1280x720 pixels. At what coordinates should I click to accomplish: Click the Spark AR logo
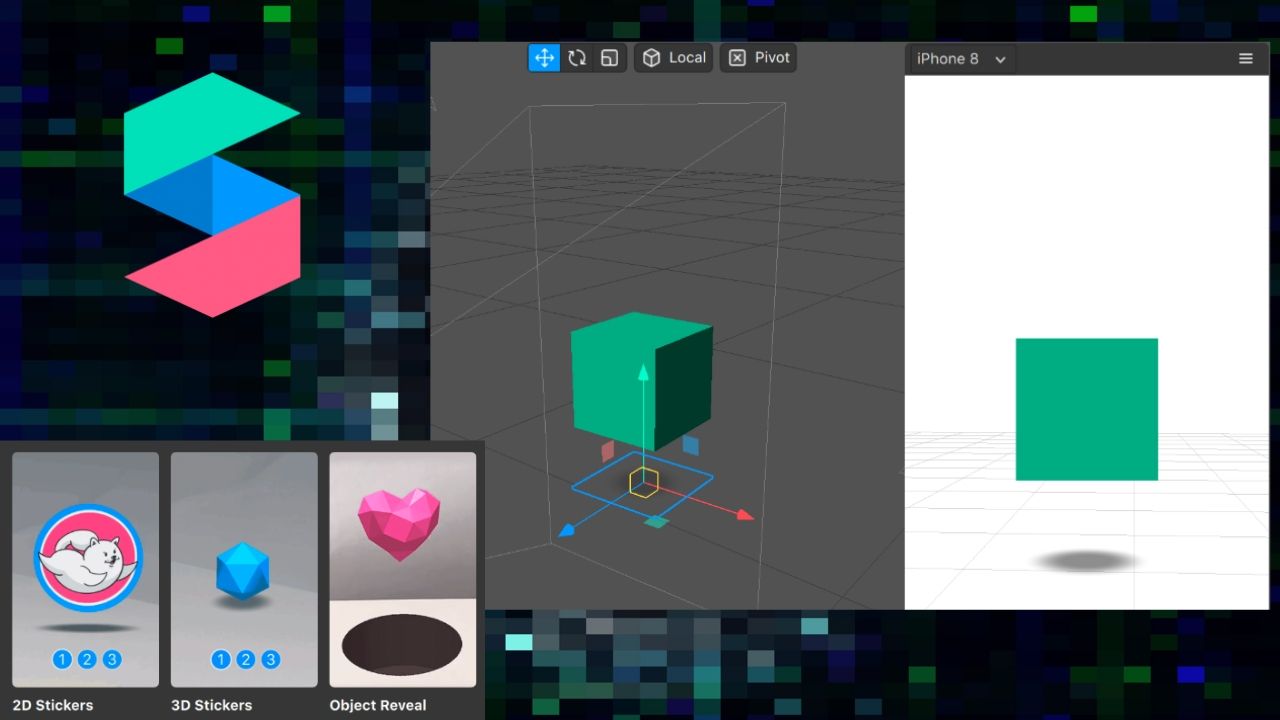tap(212, 195)
